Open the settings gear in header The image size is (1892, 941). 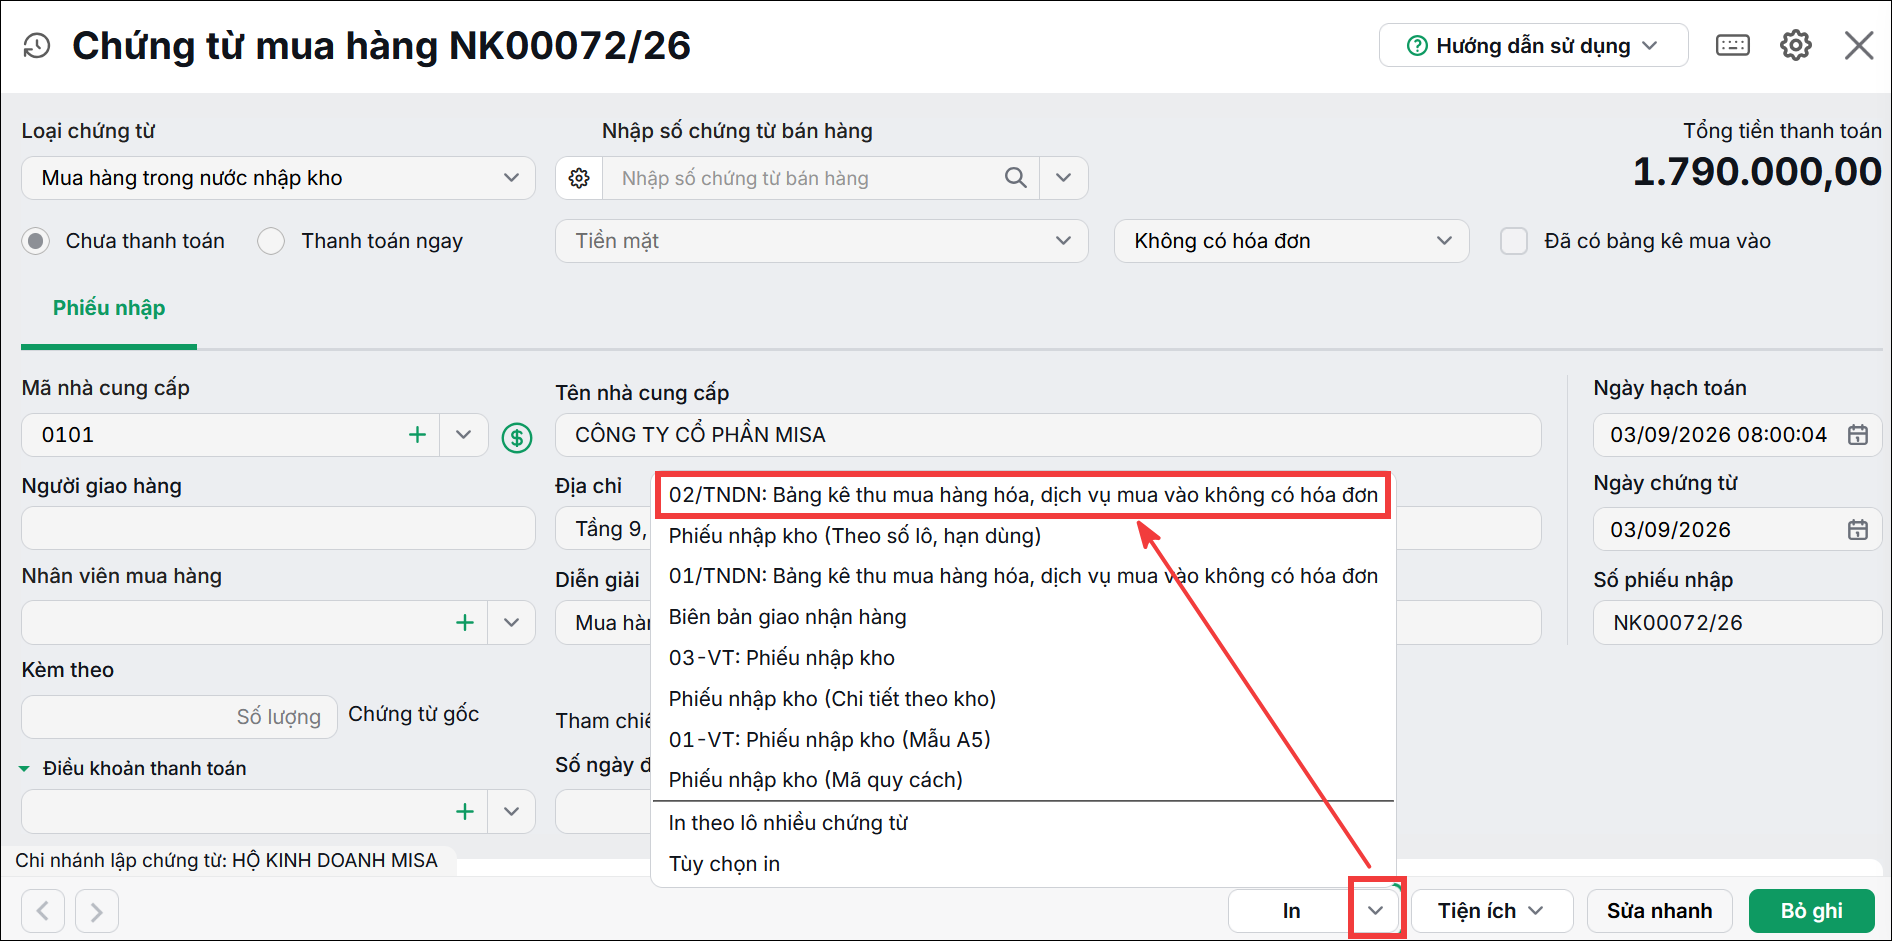coord(1796,45)
